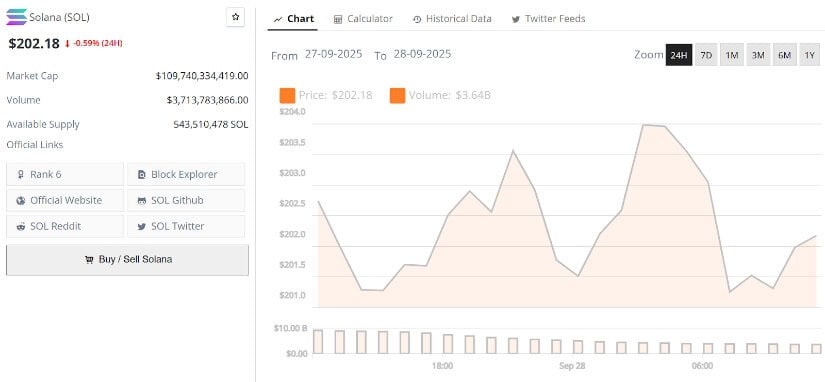
Task: Open the Block Explorer link
Action: [x=186, y=174]
